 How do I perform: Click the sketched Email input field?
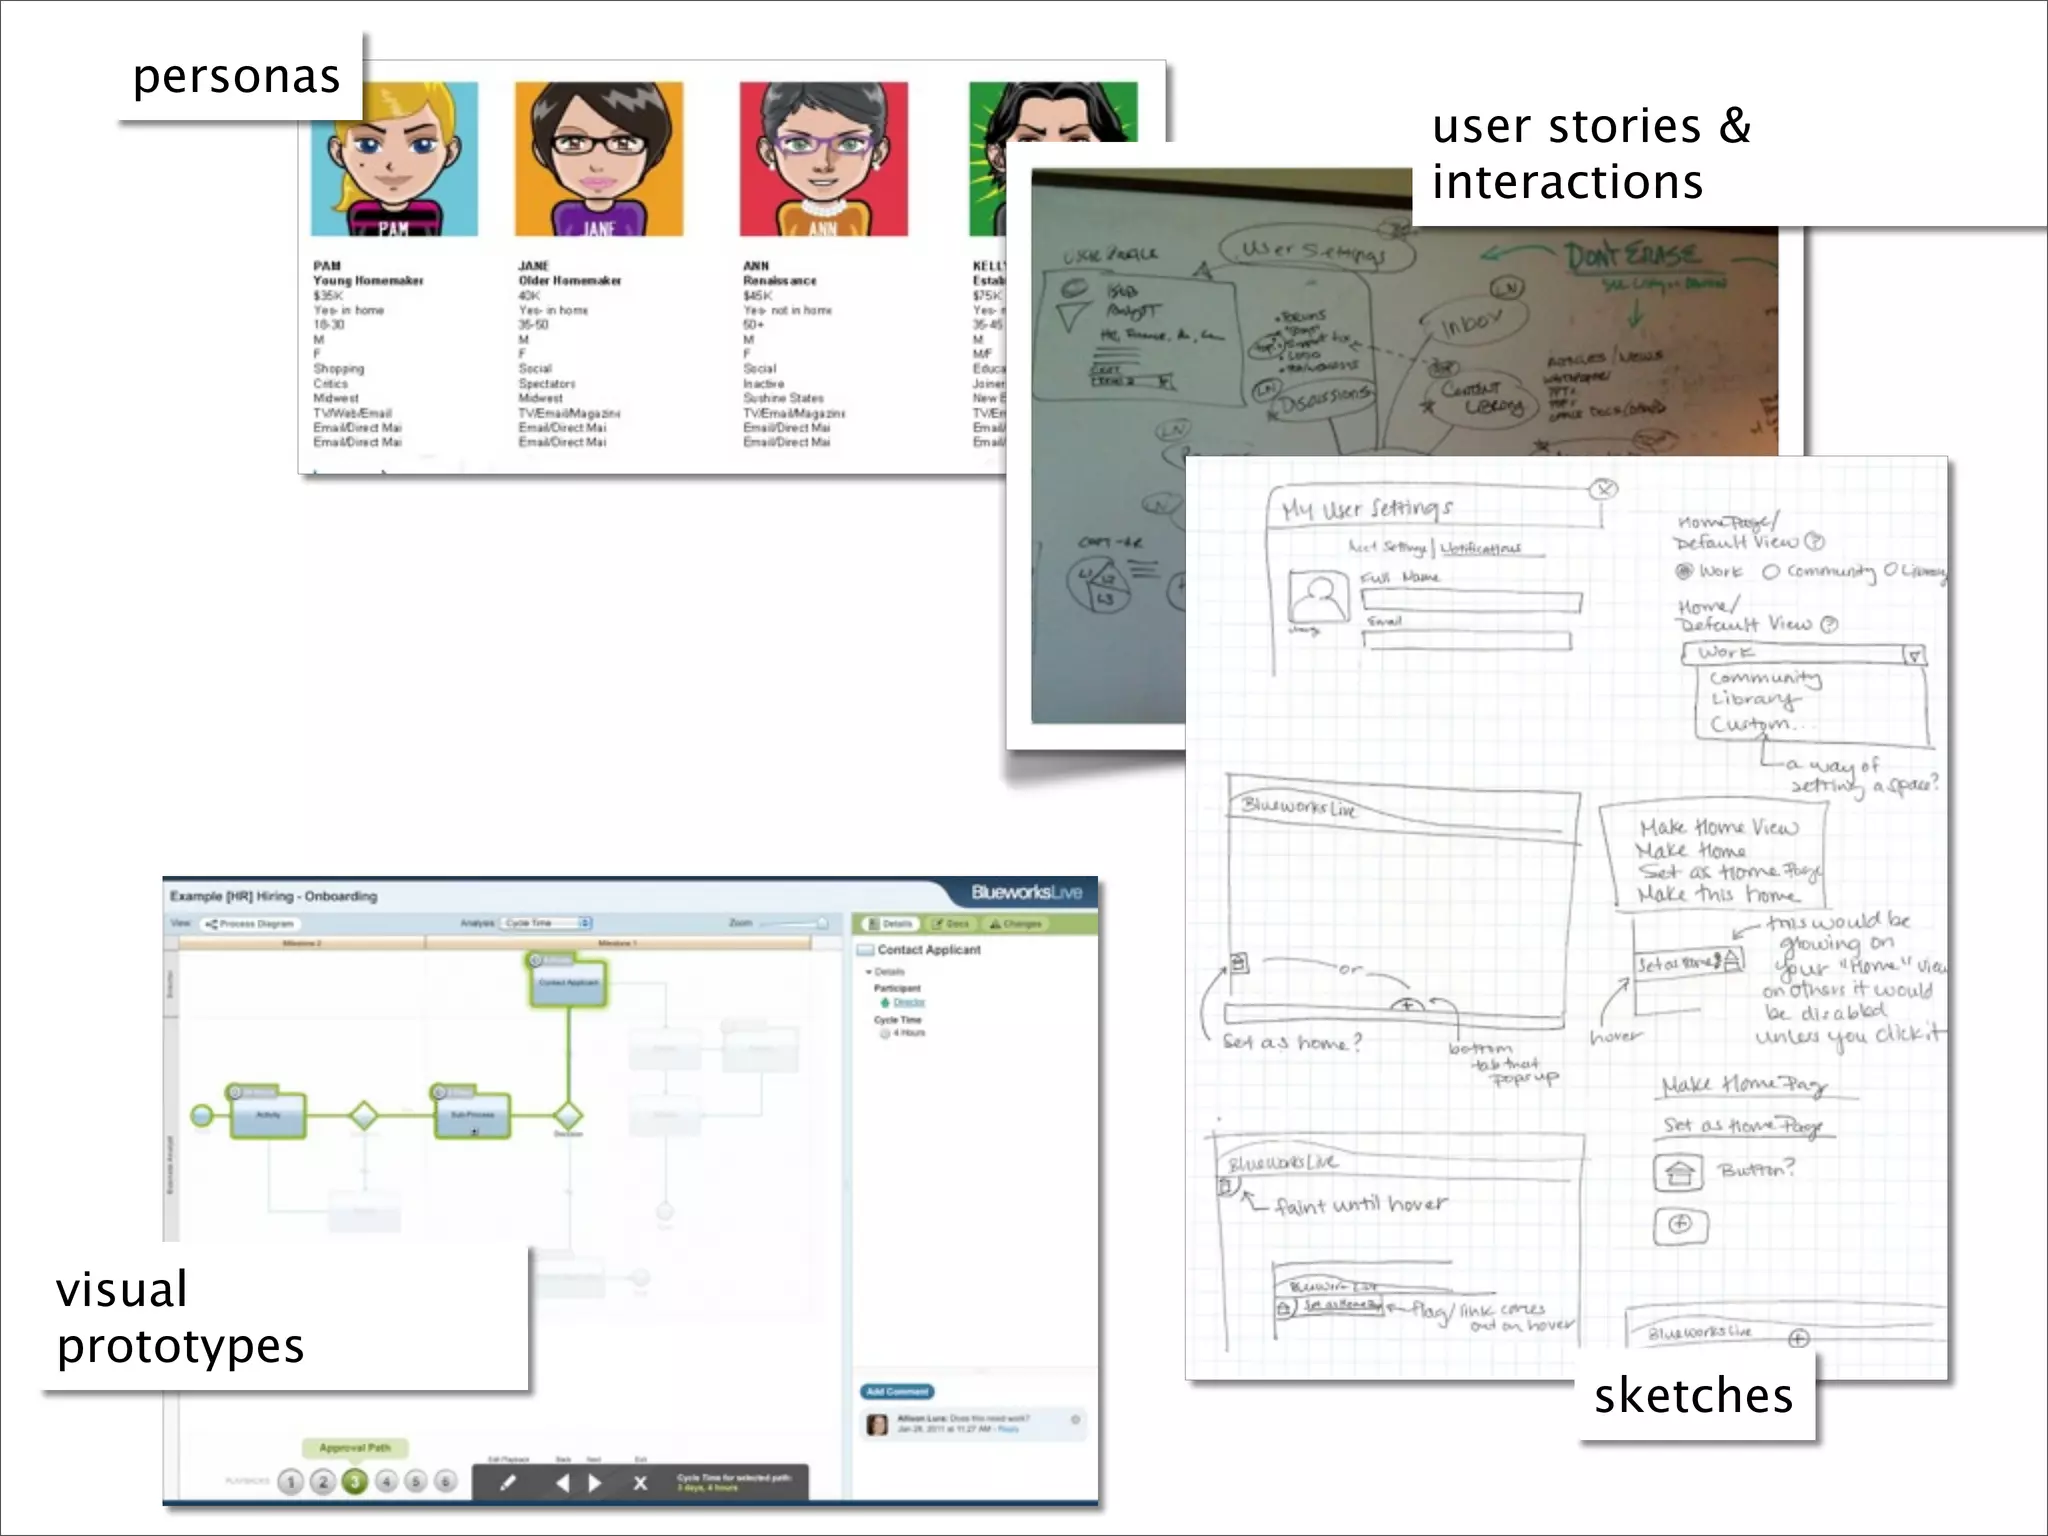(x=1467, y=640)
